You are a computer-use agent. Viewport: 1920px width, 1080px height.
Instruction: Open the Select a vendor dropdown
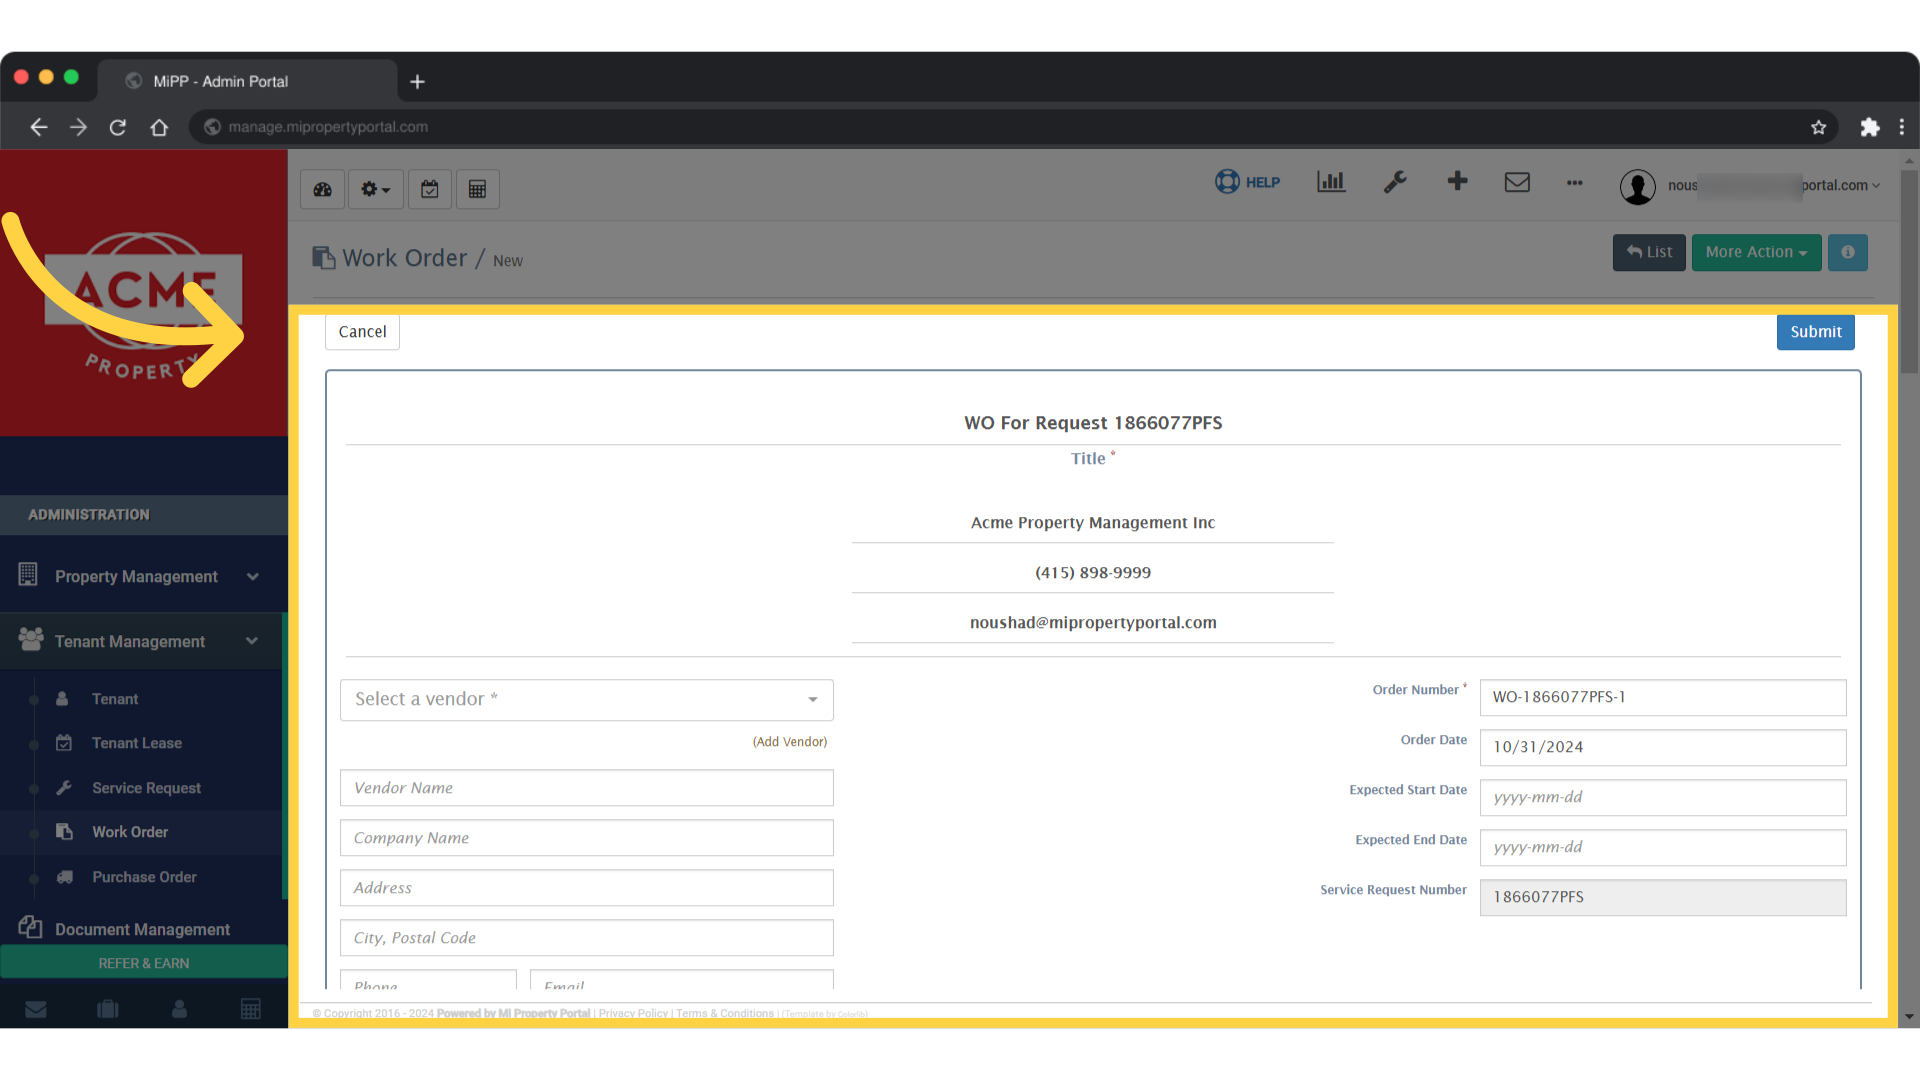[x=586, y=699]
